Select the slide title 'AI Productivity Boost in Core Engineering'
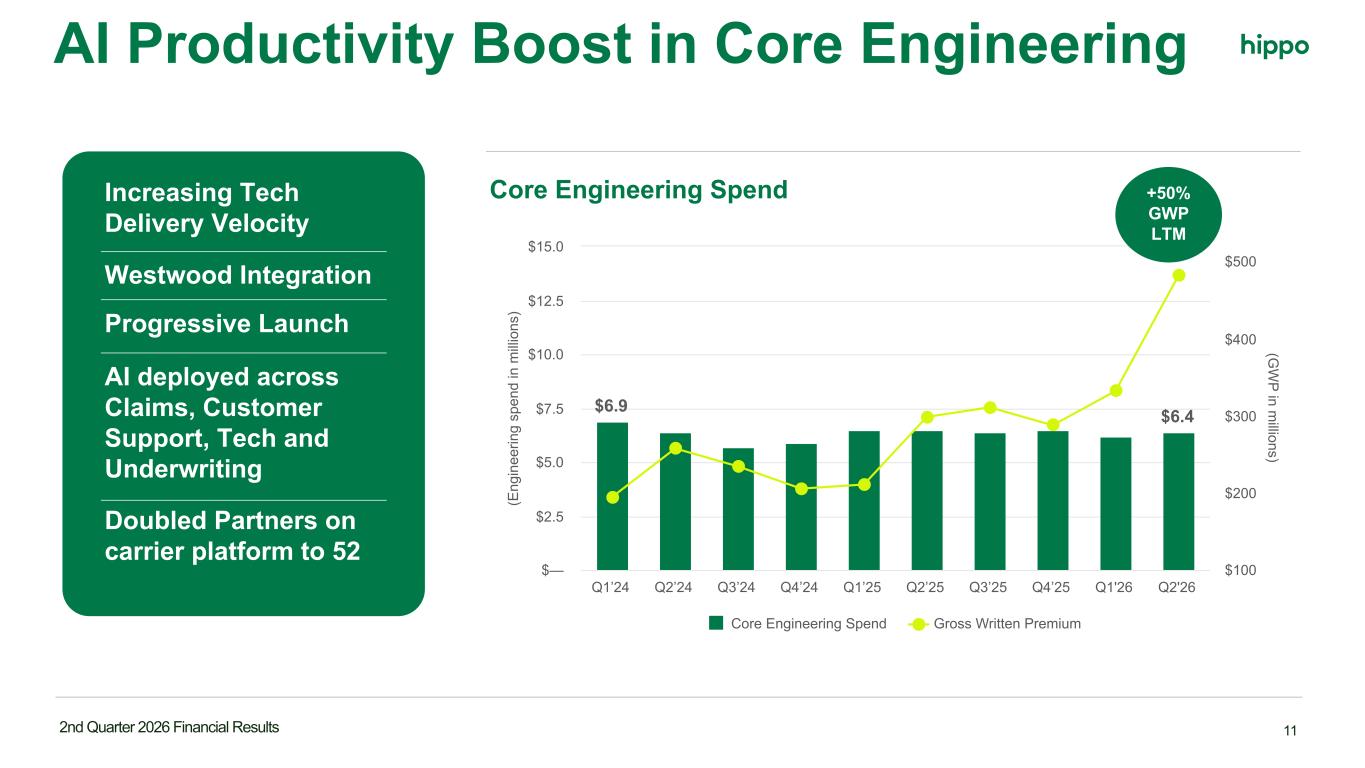 click(620, 45)
